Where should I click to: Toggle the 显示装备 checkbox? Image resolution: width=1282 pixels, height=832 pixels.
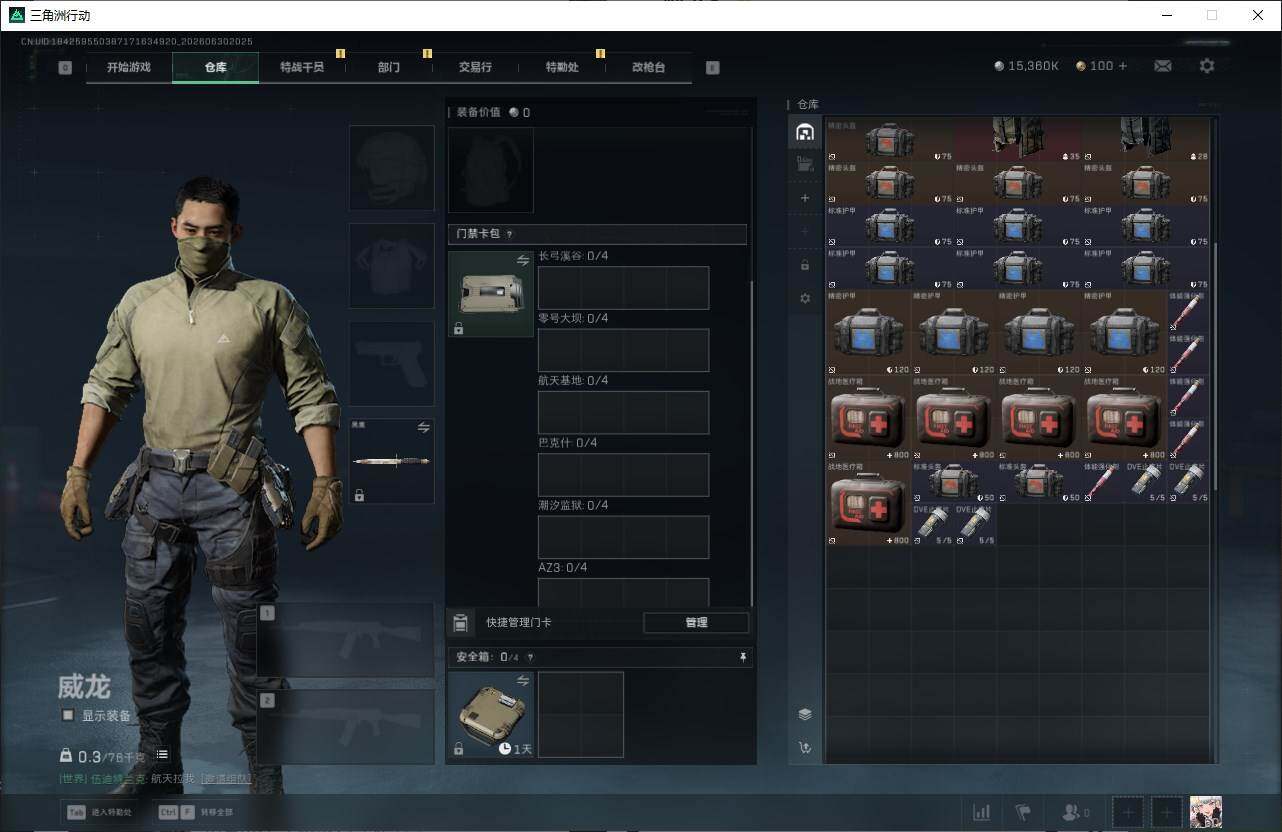coord(68,715)
